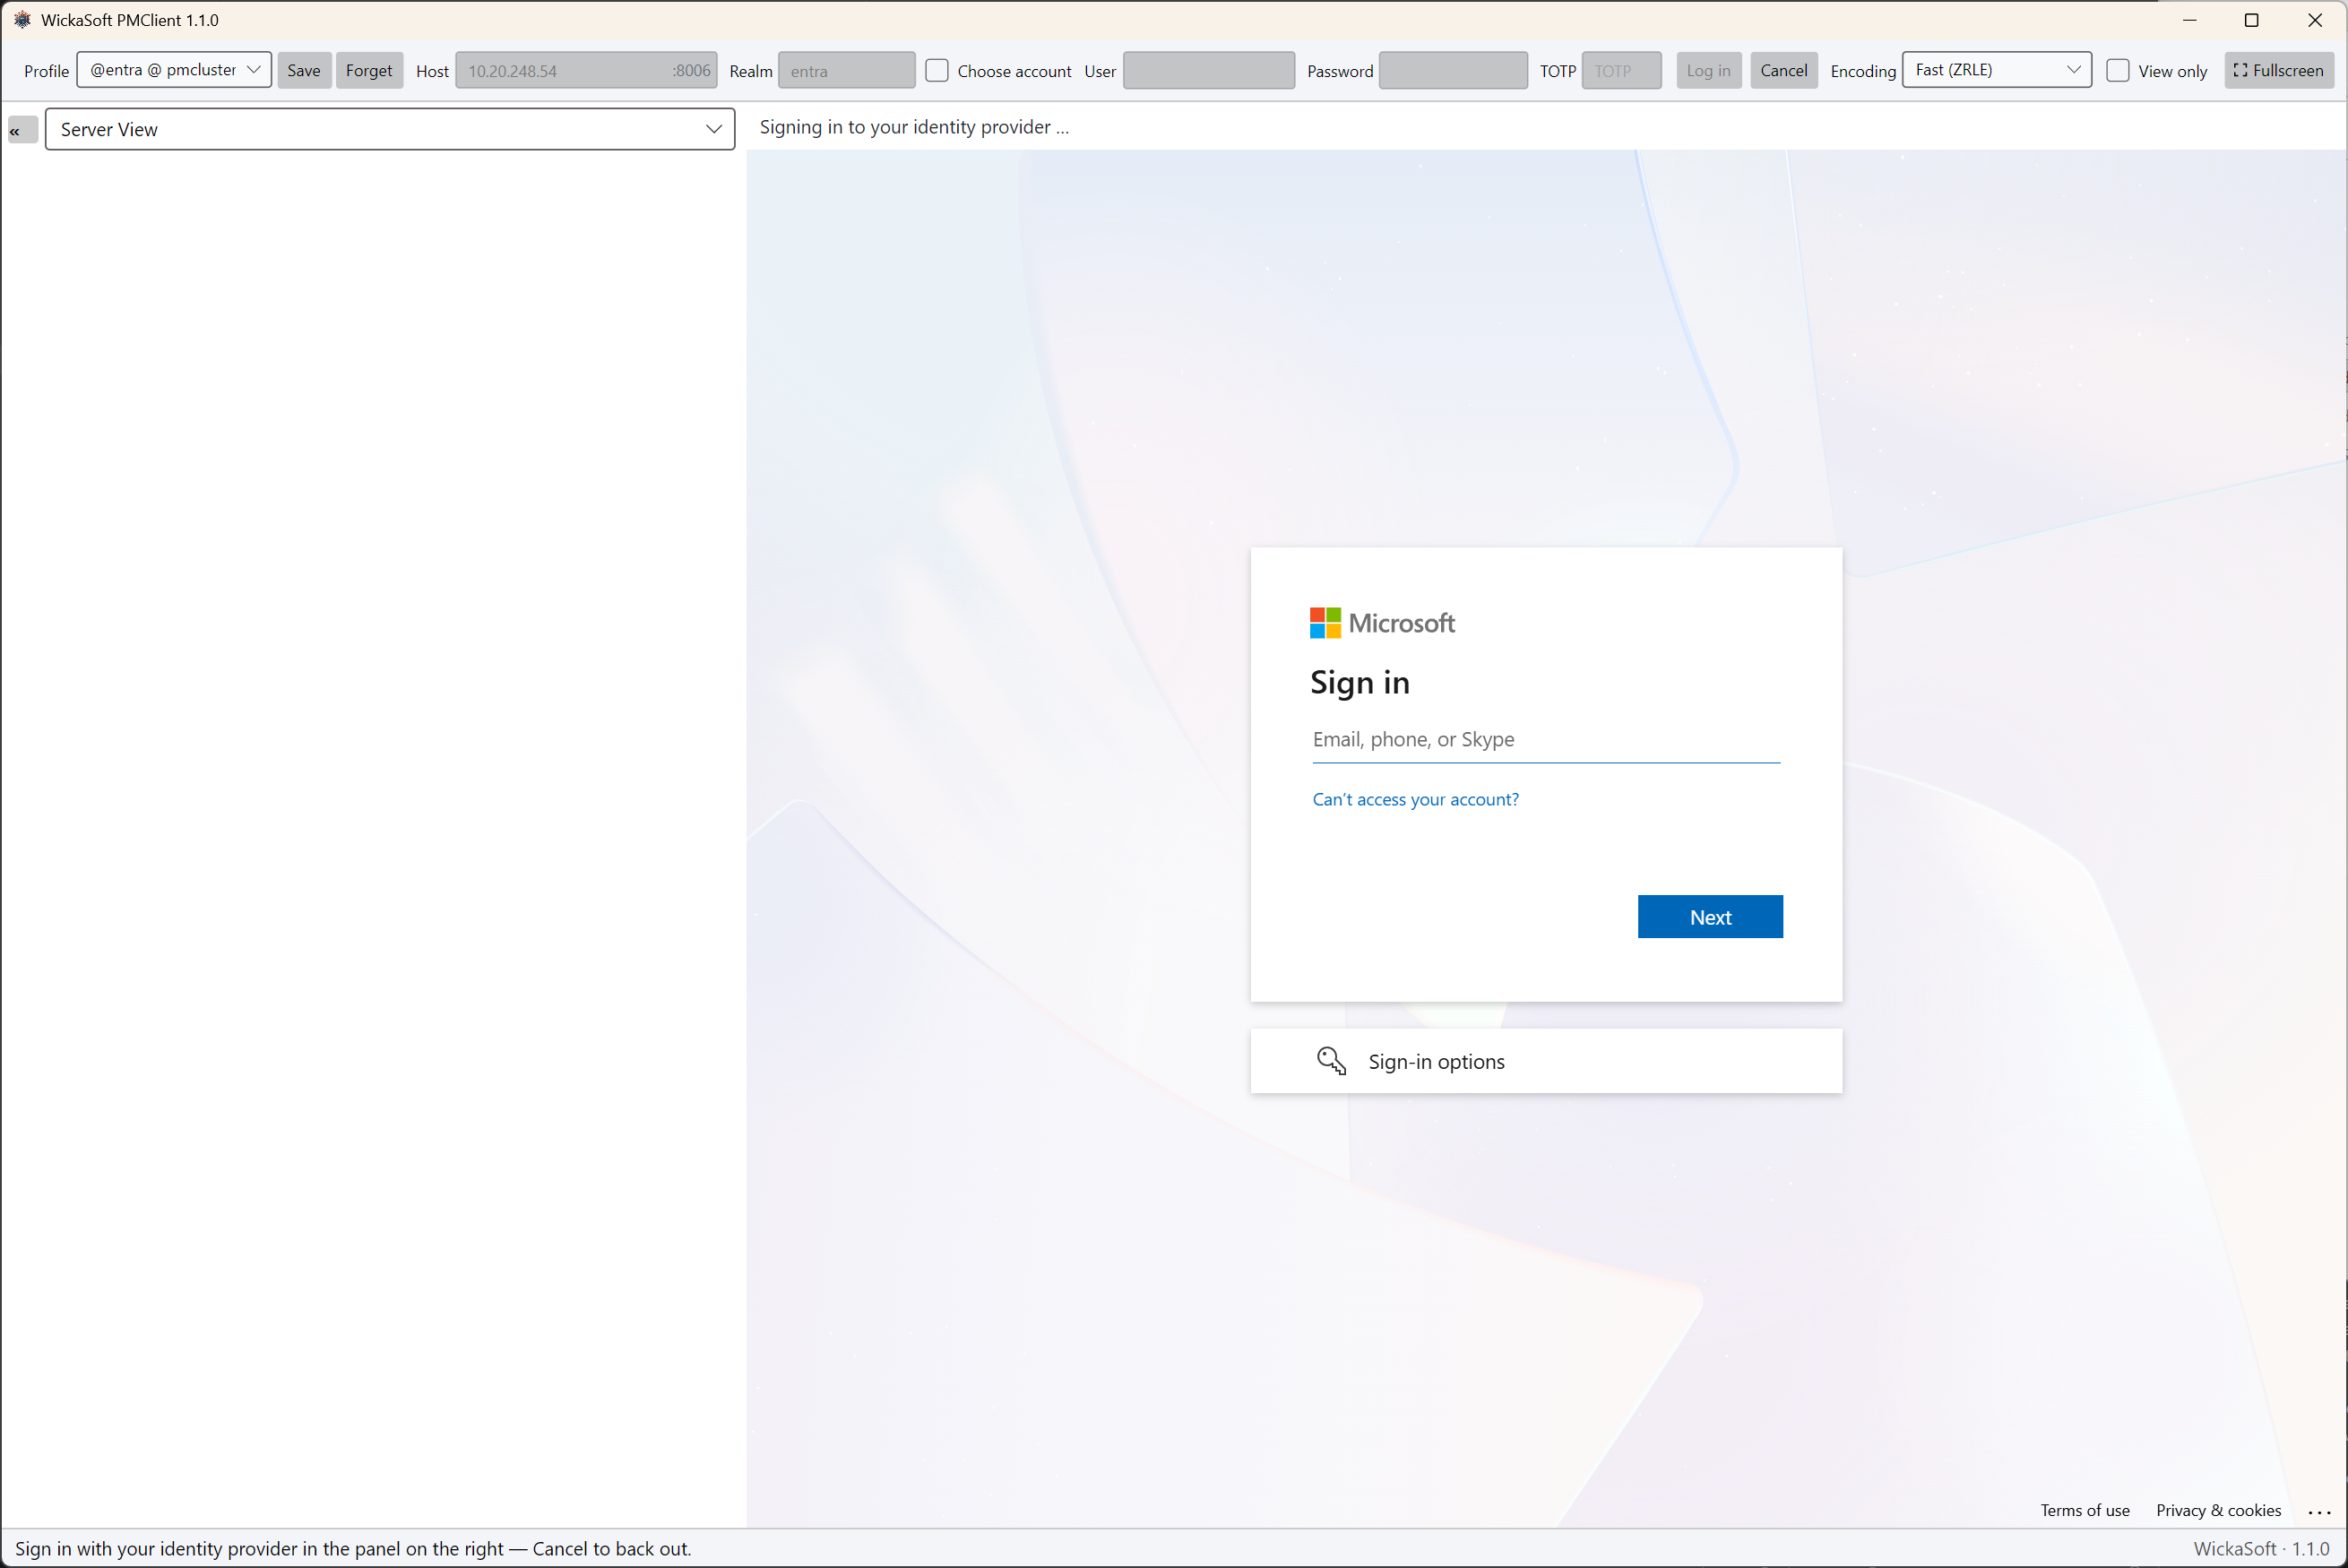Collapse the sidebar with the « button
This screenshot has width=2348, height=1568.
23,130
